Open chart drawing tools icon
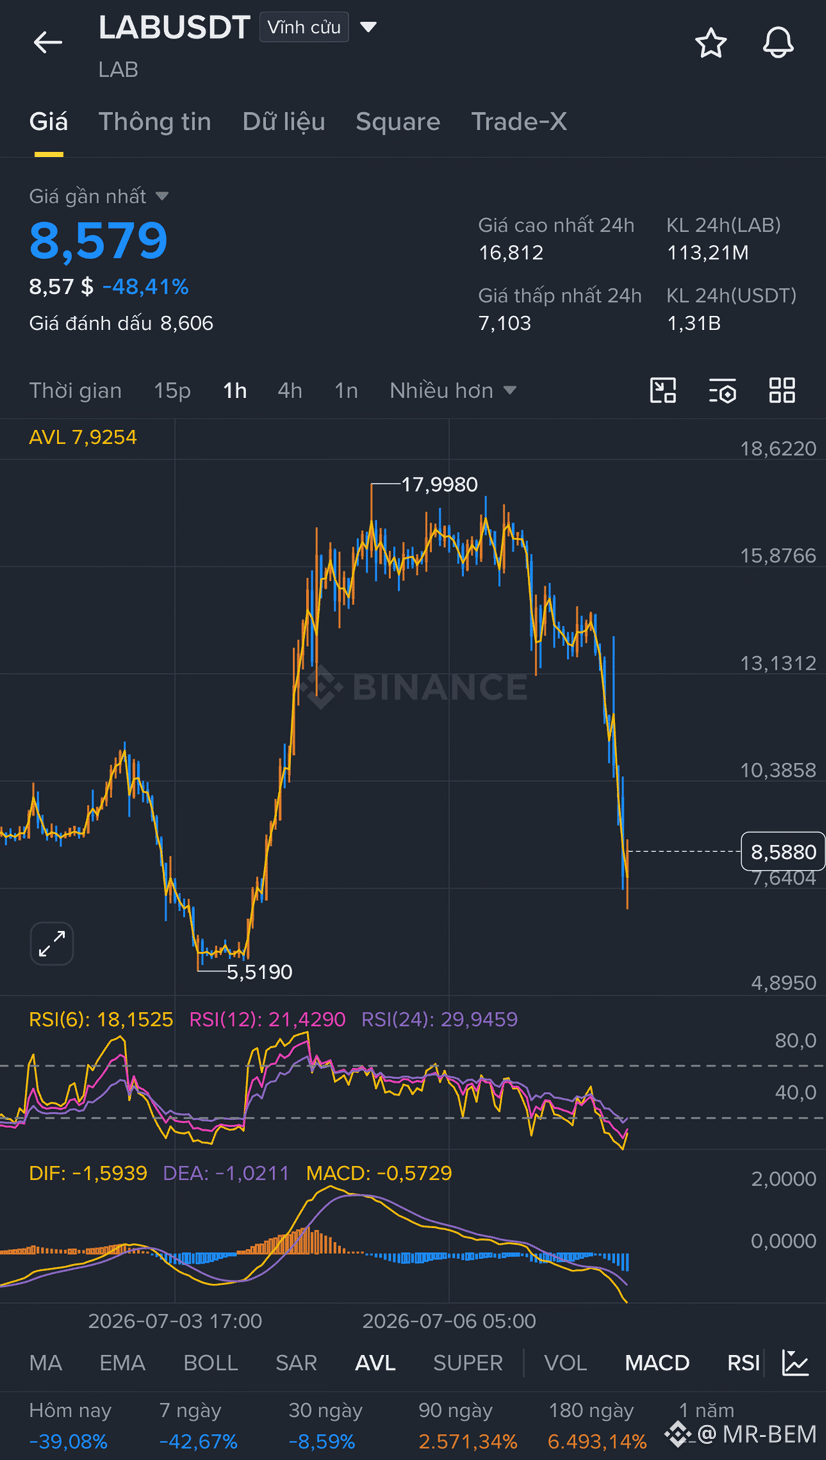 tap(663, 390)
